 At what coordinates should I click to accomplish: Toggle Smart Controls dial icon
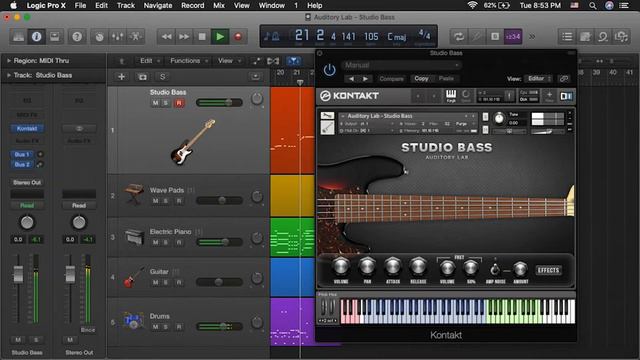[99, 37]
